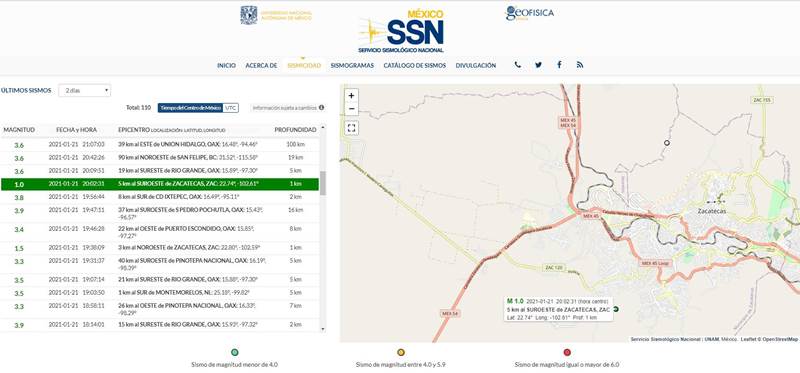Toggle fullscreen map view
This screenshot has width=800, height=373.
point(351,128)
